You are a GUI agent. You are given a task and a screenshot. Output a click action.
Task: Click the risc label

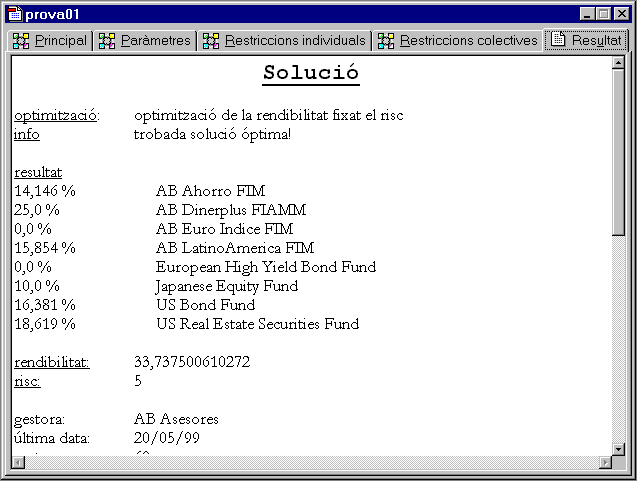(x=27, y=381)
